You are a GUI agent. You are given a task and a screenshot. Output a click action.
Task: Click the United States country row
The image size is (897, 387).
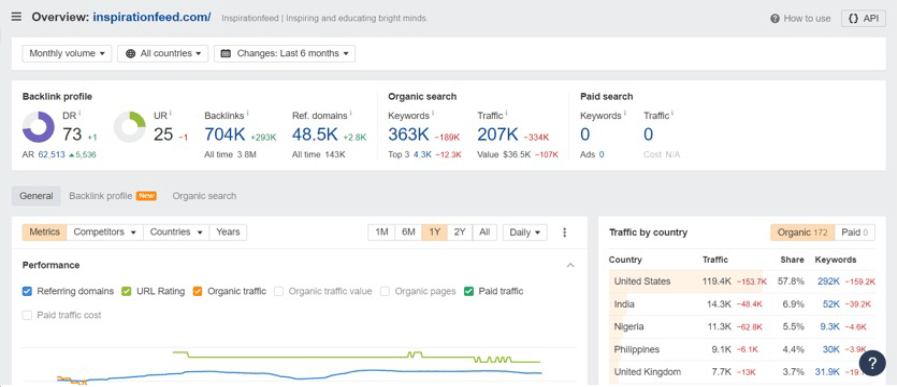pos(742,282)
